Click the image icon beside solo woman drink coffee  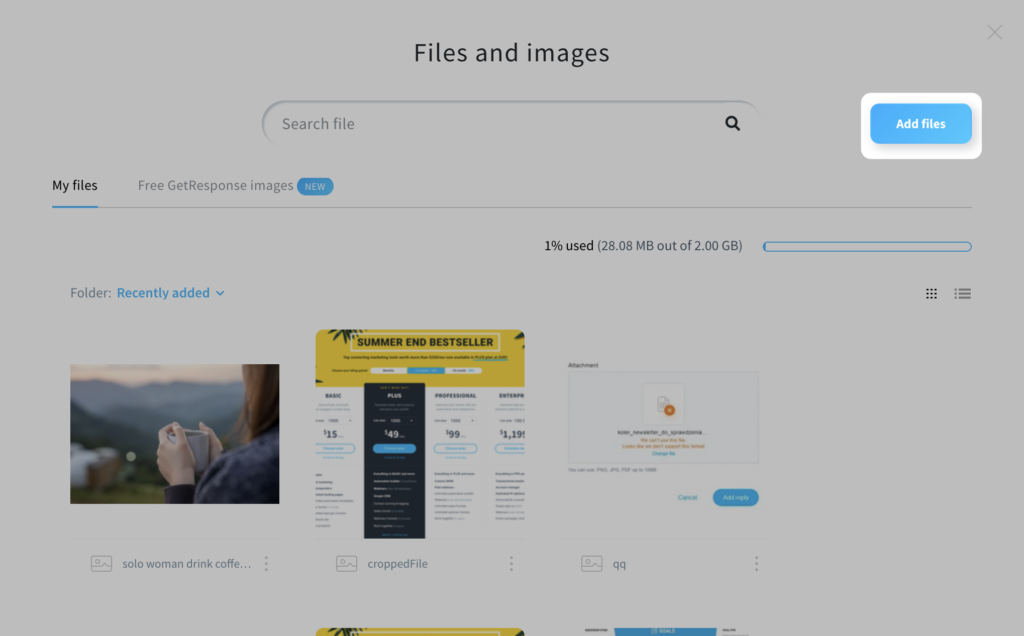pyautogui.click(x=100, y=563)
